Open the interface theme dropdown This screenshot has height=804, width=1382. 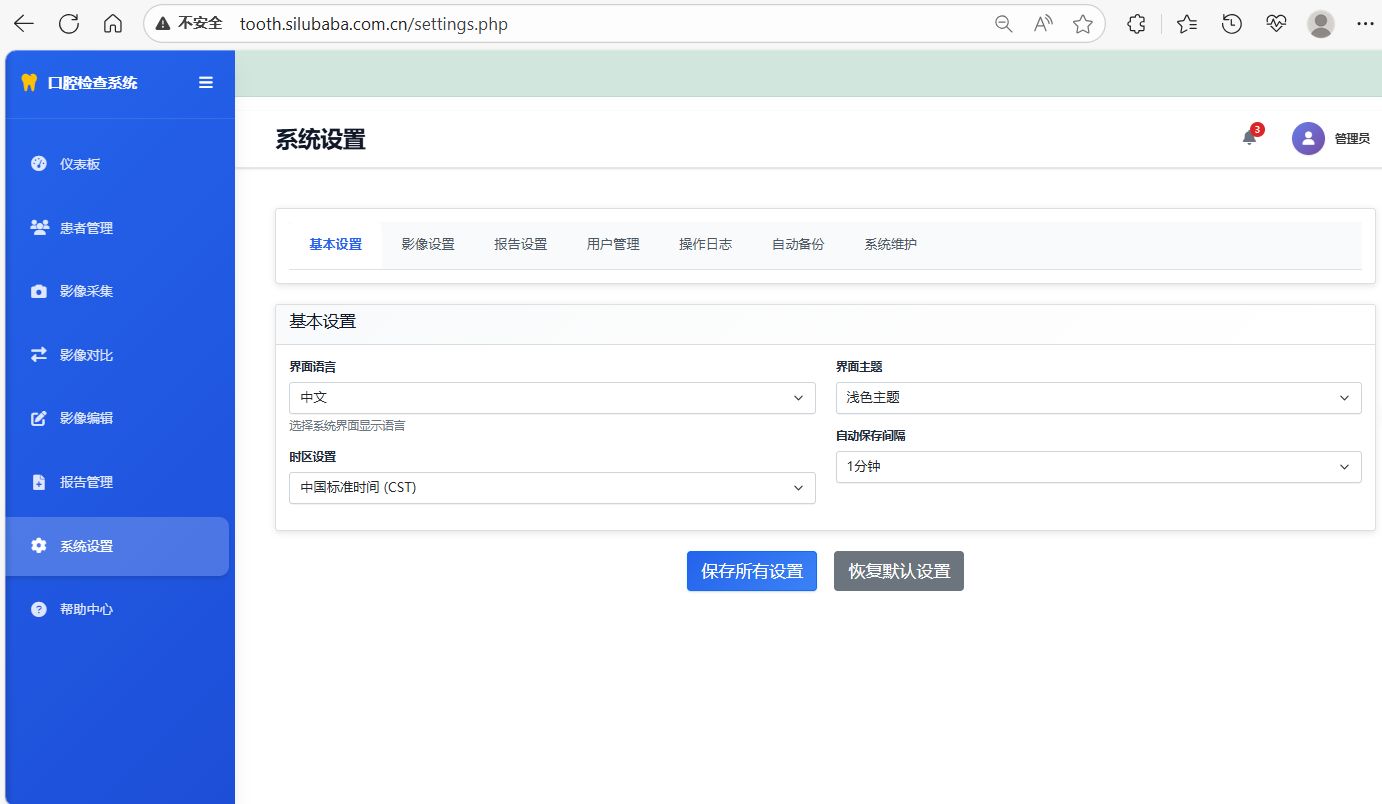[1098, 398]
